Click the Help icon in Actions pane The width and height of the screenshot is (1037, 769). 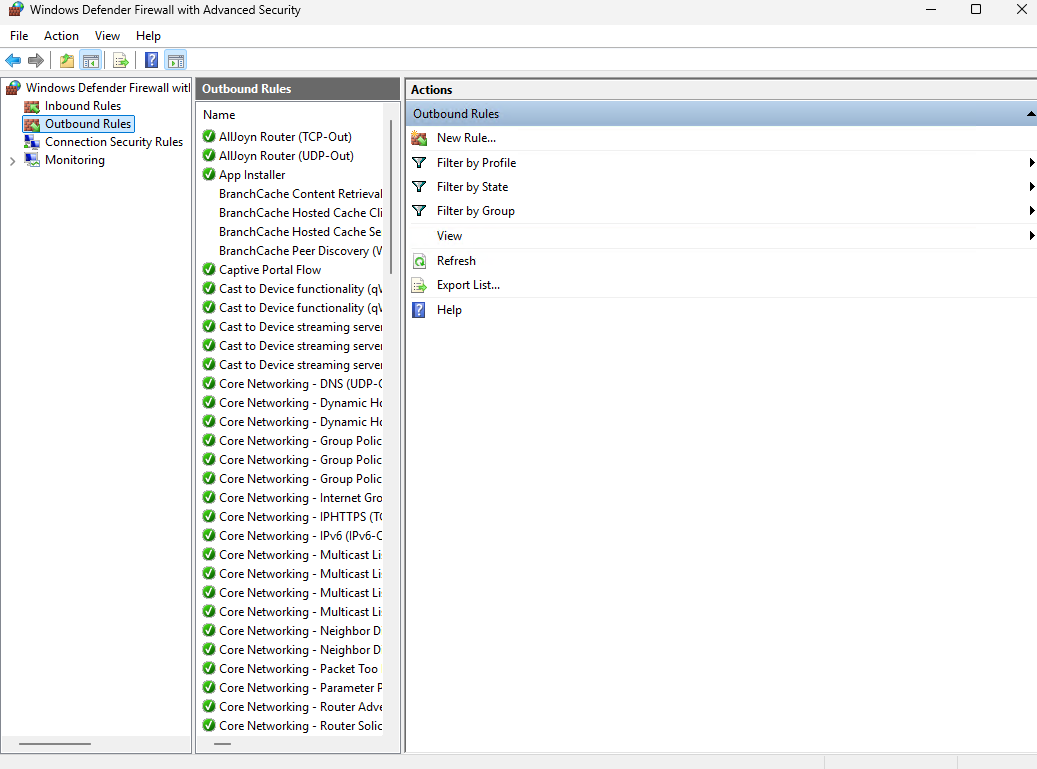tap(419, 309)
